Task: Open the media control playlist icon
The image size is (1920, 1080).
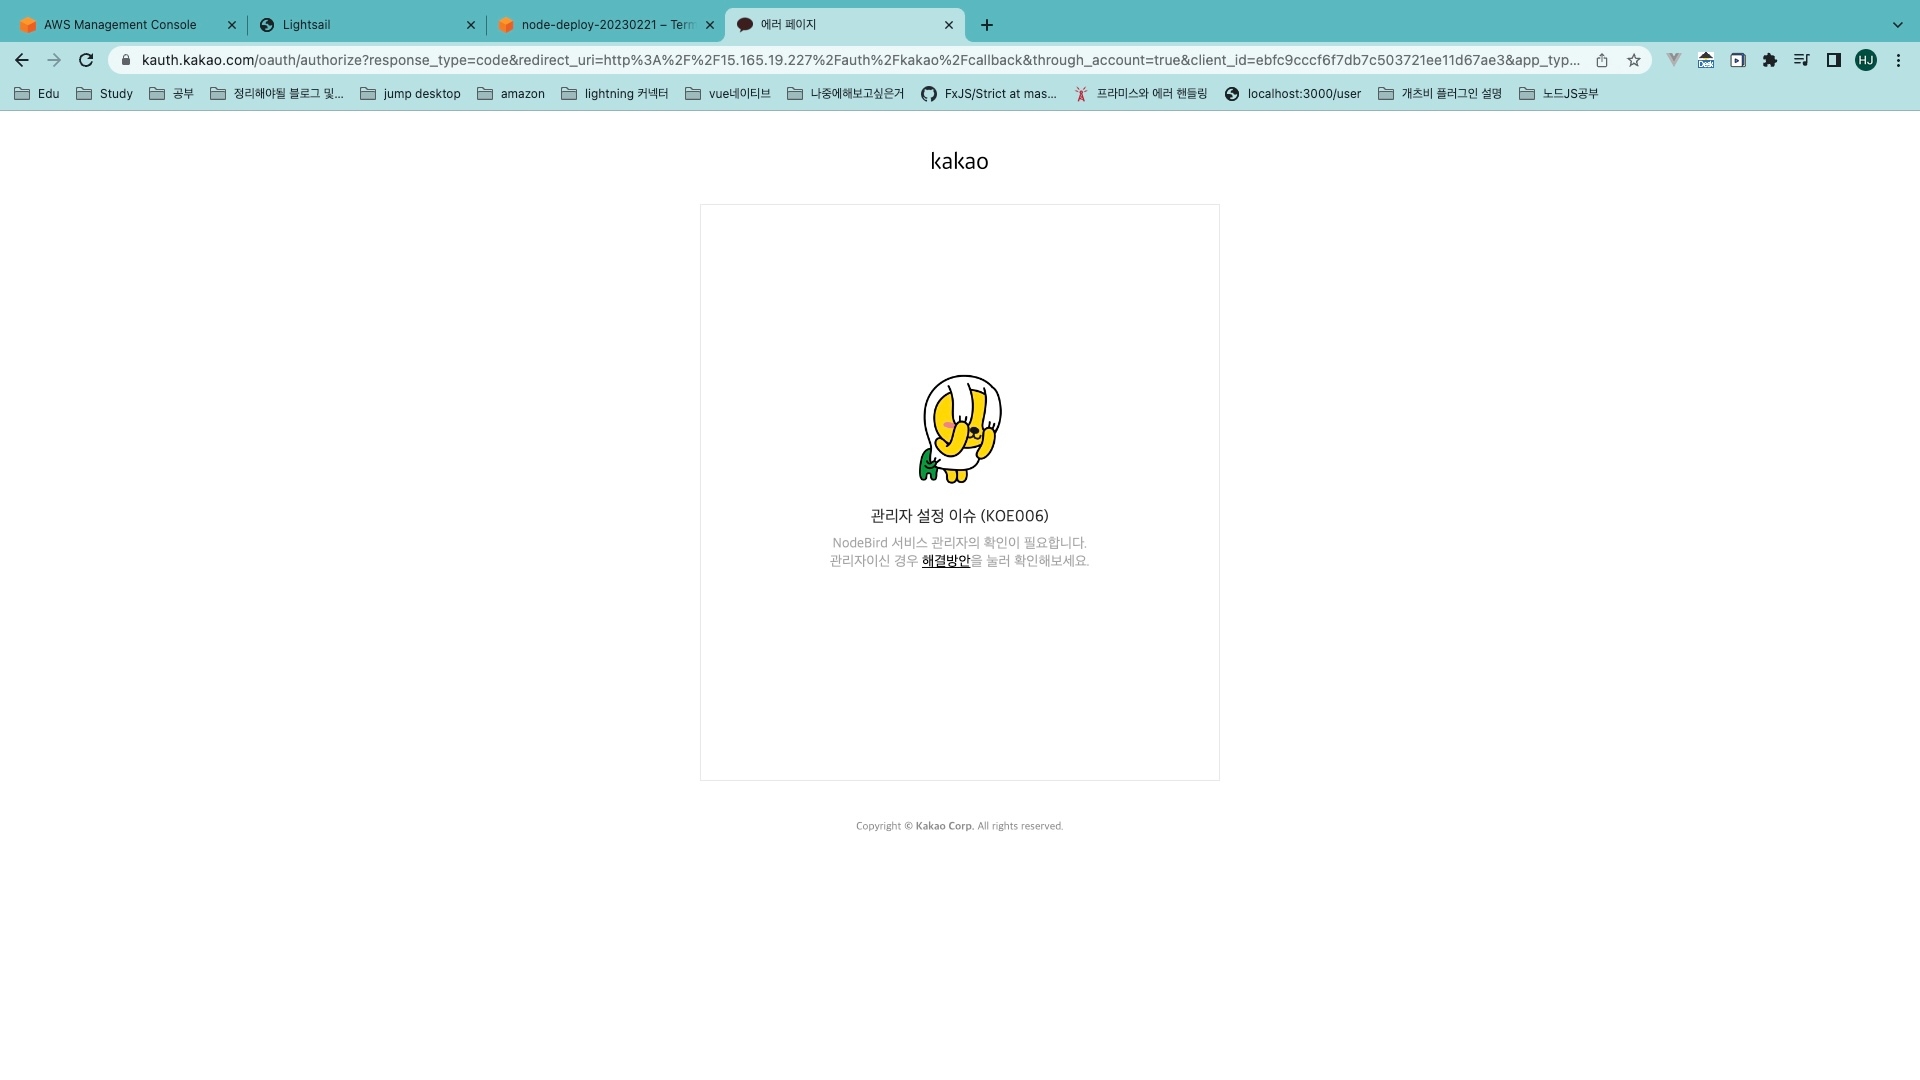Action: [1802, 60]
